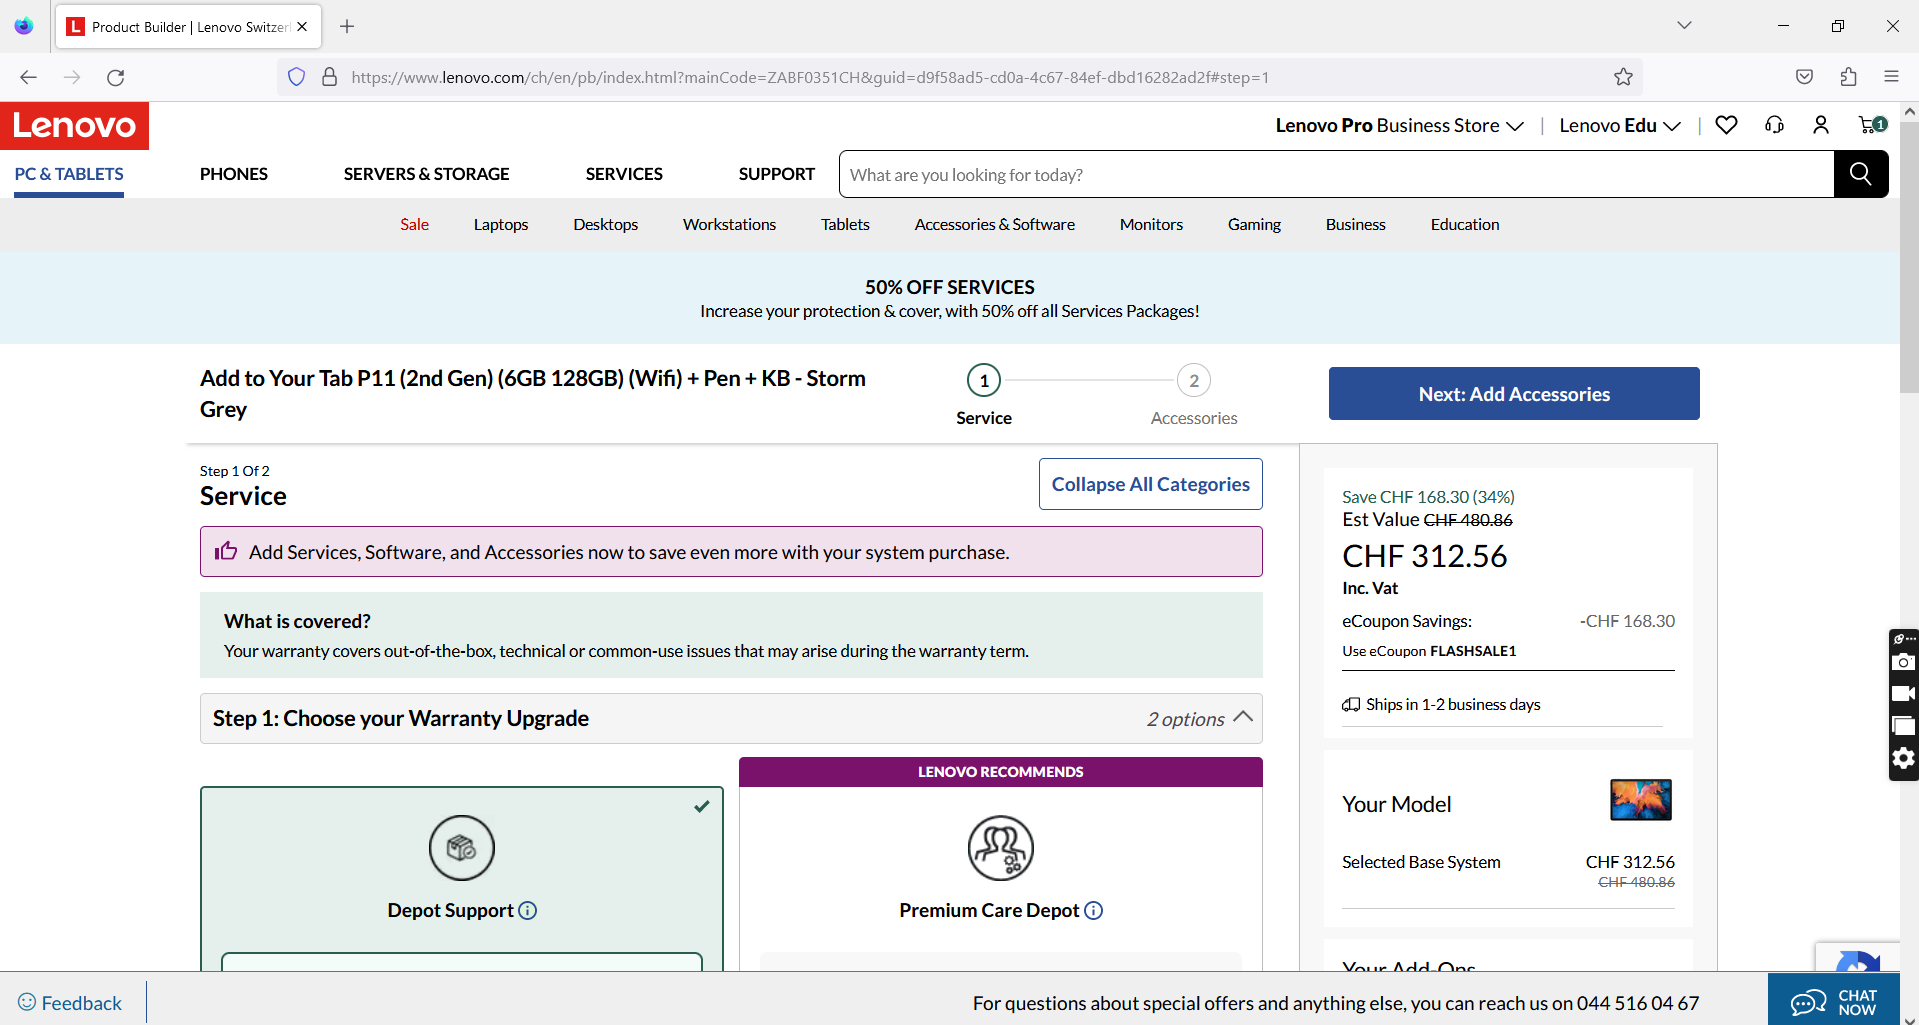
Task: Click the search magnifier icon
Action: point(1860,174)
